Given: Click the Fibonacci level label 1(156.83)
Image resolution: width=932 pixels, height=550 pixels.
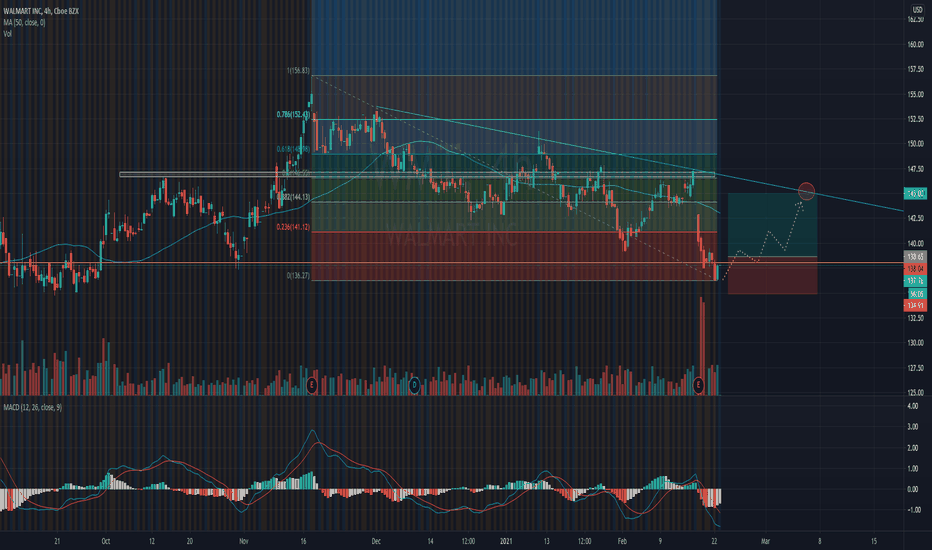Looking at the screenshot, I should pos(298,71).
